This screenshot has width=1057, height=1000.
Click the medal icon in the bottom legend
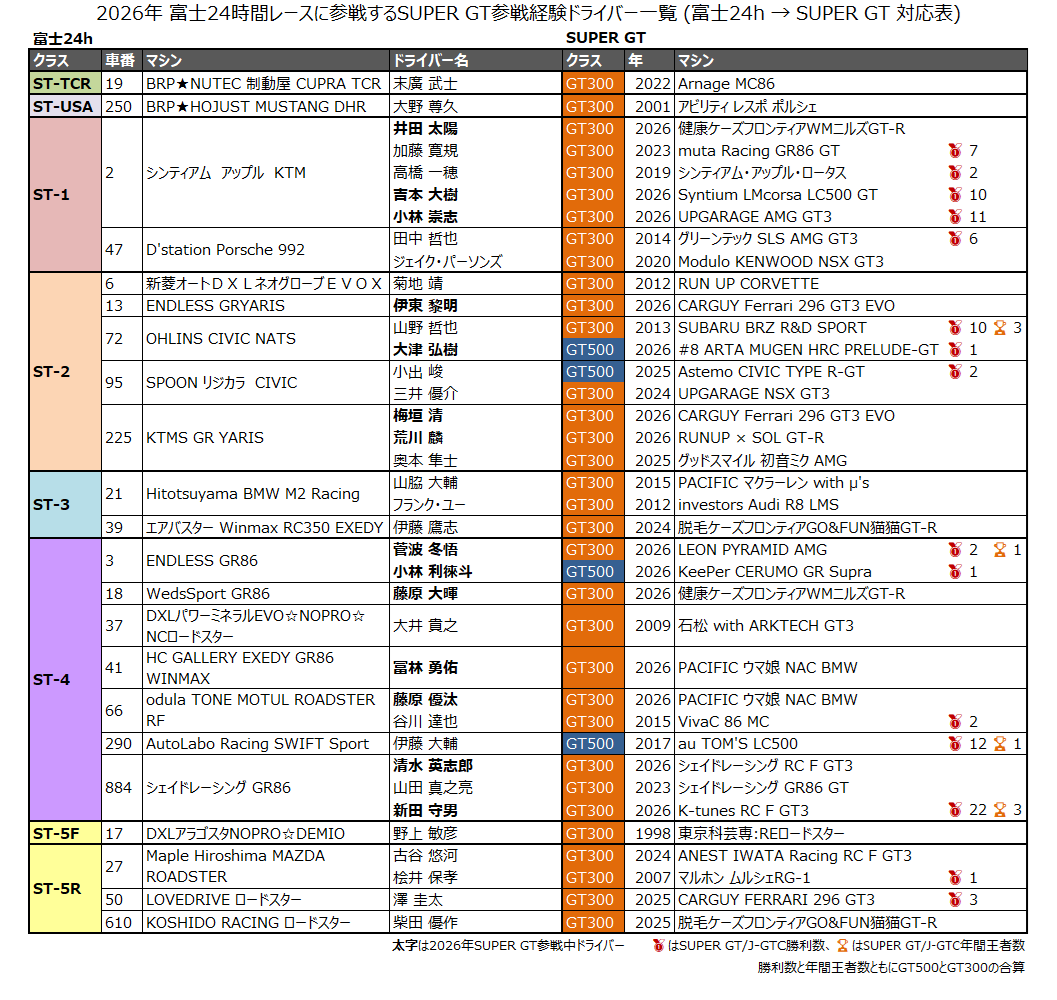tap(659, 945)
